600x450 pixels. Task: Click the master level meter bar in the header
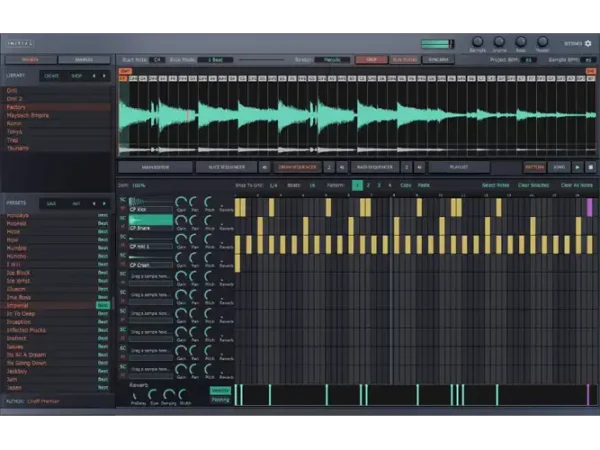[437, 44]
